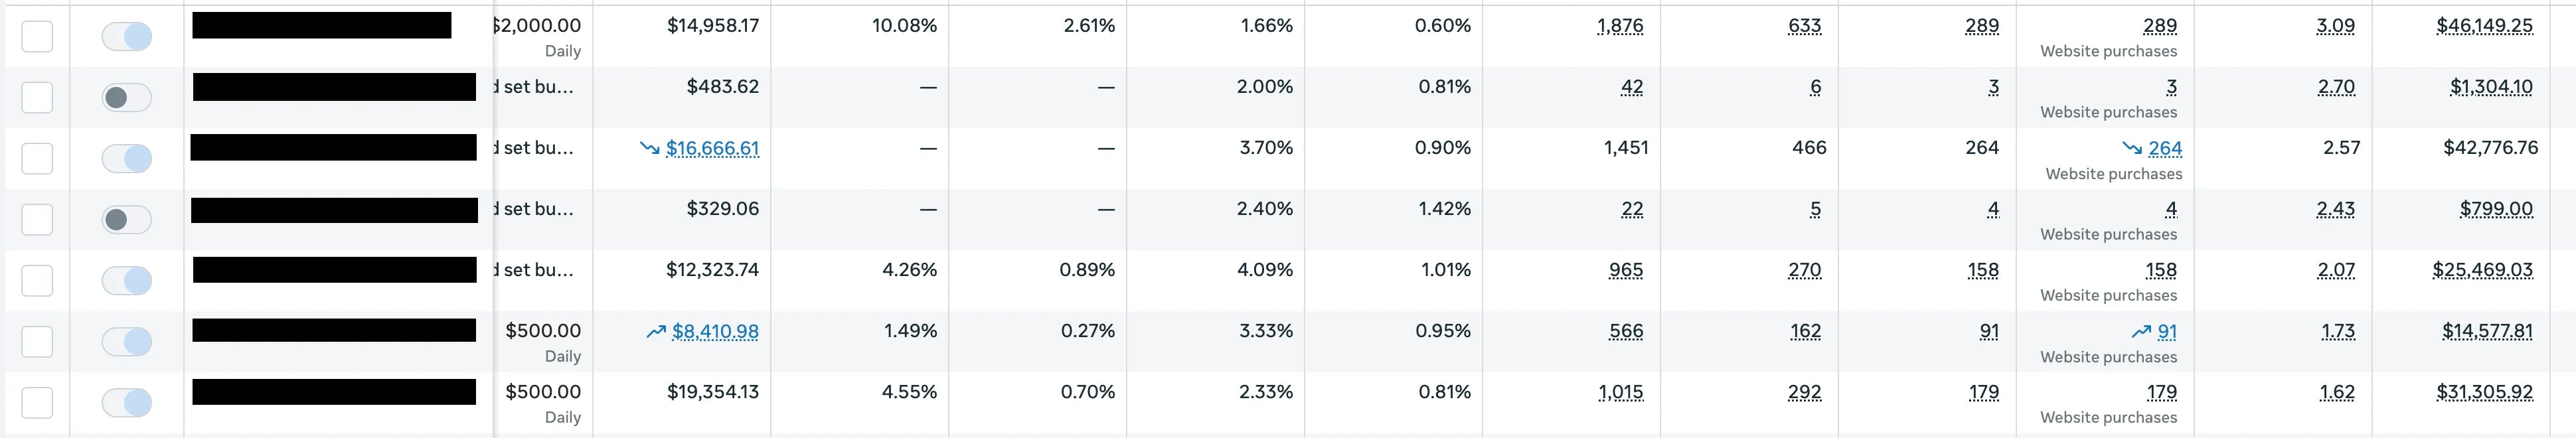Click the downward trend arrow beside $16,666.61
The image size is (2576, 438).
649,148
